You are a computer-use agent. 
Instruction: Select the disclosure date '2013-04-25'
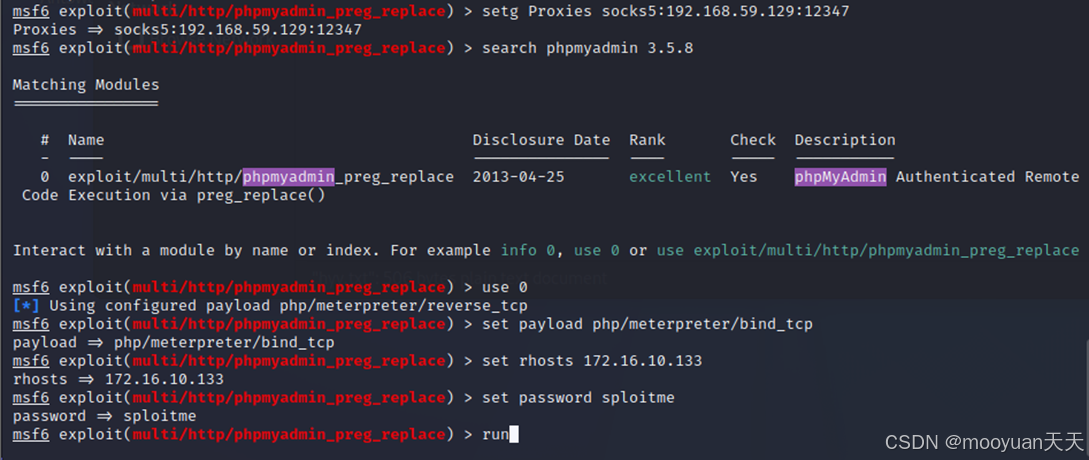coord(518,177)
